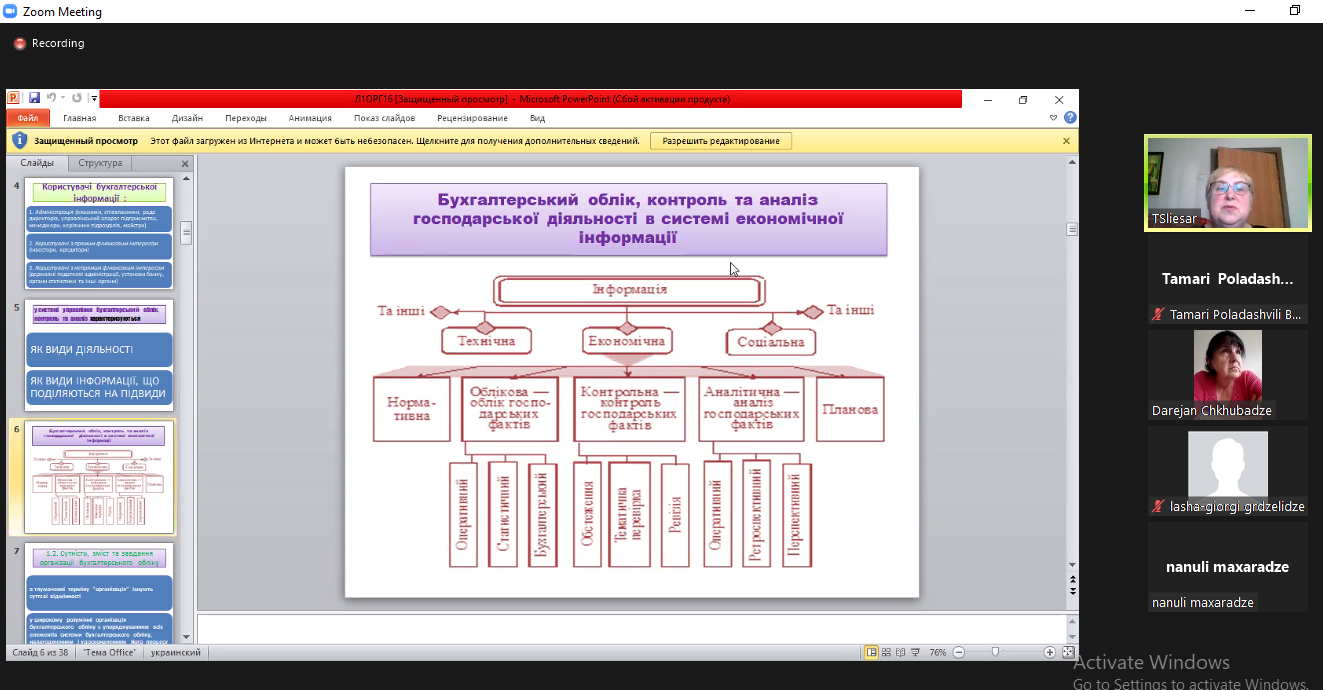Click the Разрешить редактирование button

point(720,141)
